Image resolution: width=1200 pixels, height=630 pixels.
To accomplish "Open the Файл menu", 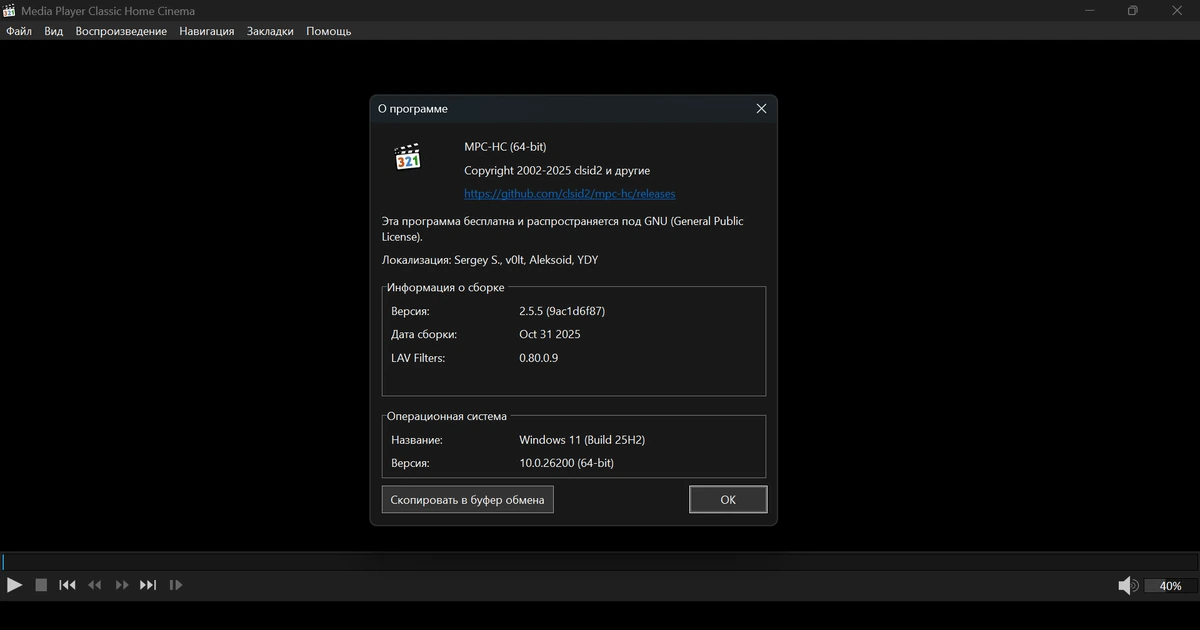I will click(19, 31).
